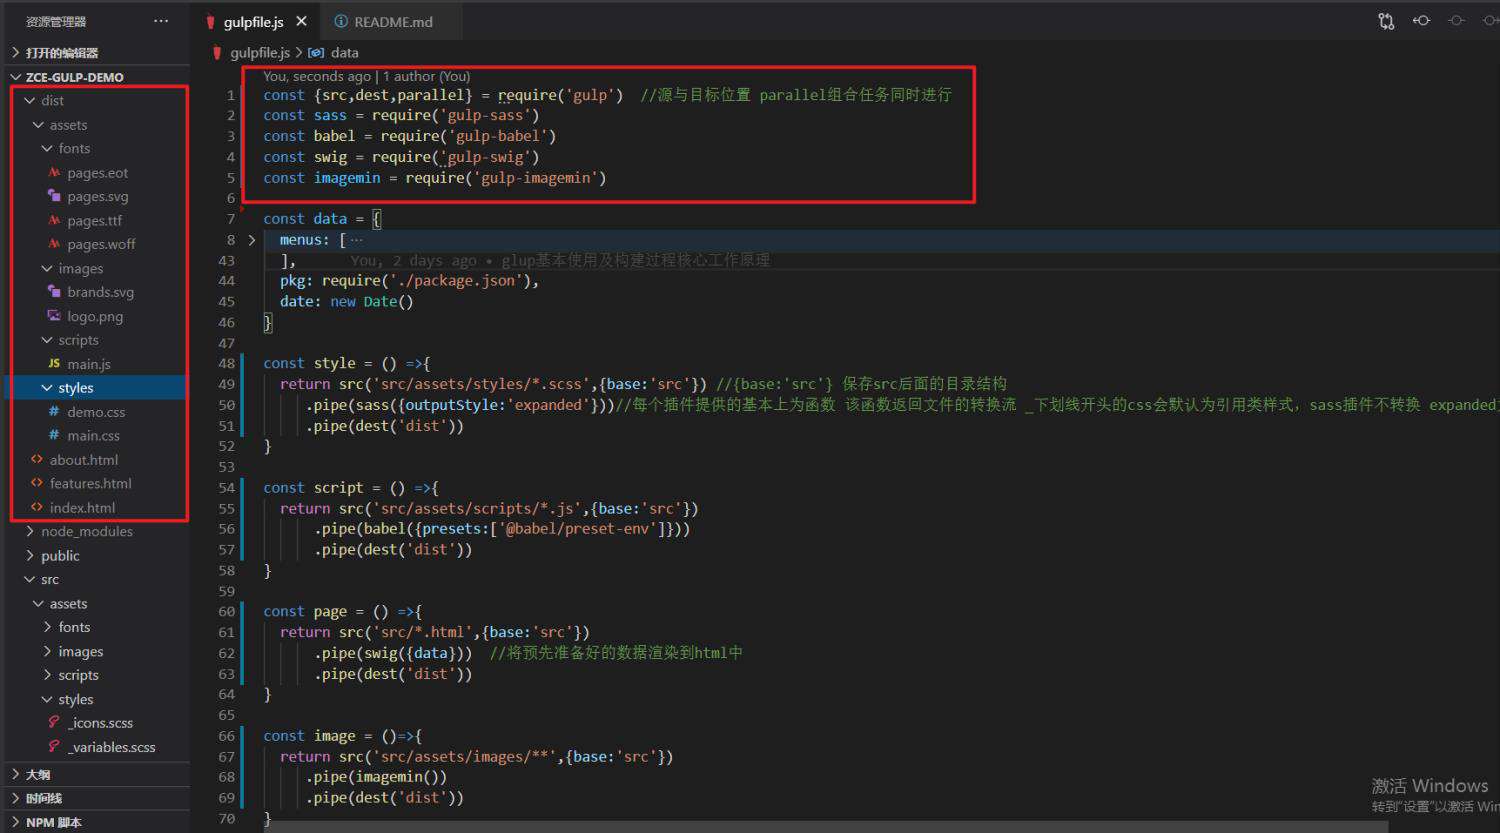Click on 'gulp-imagemin' string in line 5
The width and height of the screenshot is (1500, 833).
point(539,178)
